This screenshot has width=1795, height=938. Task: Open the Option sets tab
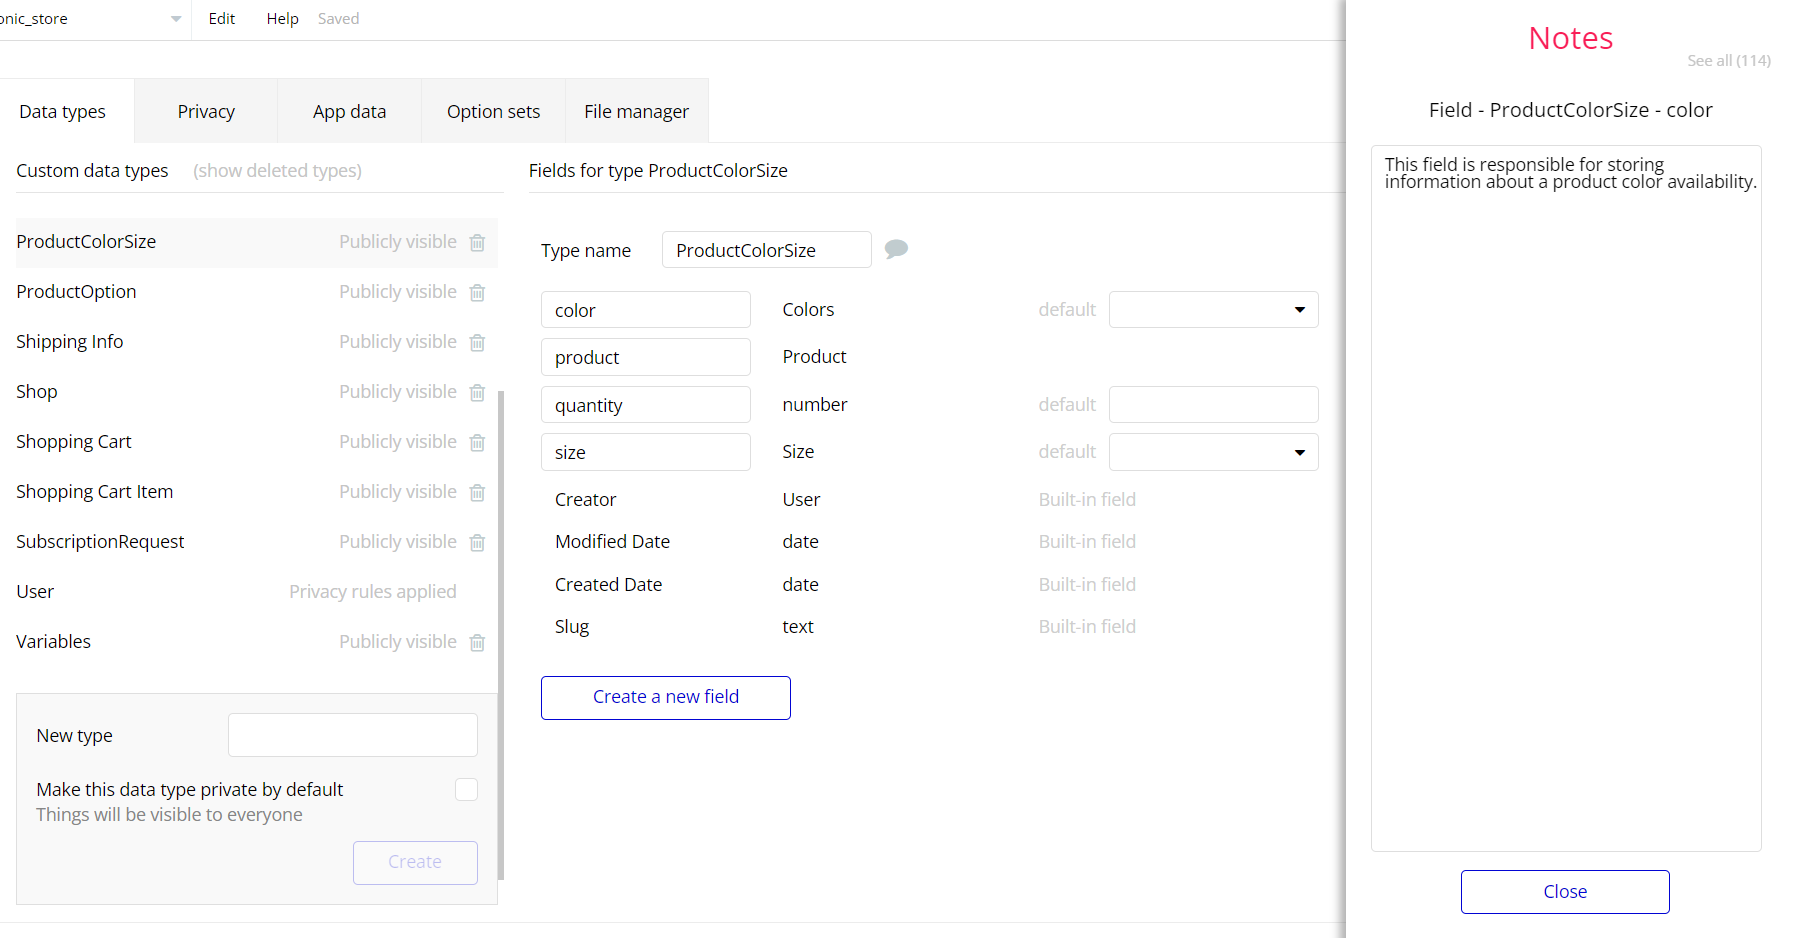point(493,112)
